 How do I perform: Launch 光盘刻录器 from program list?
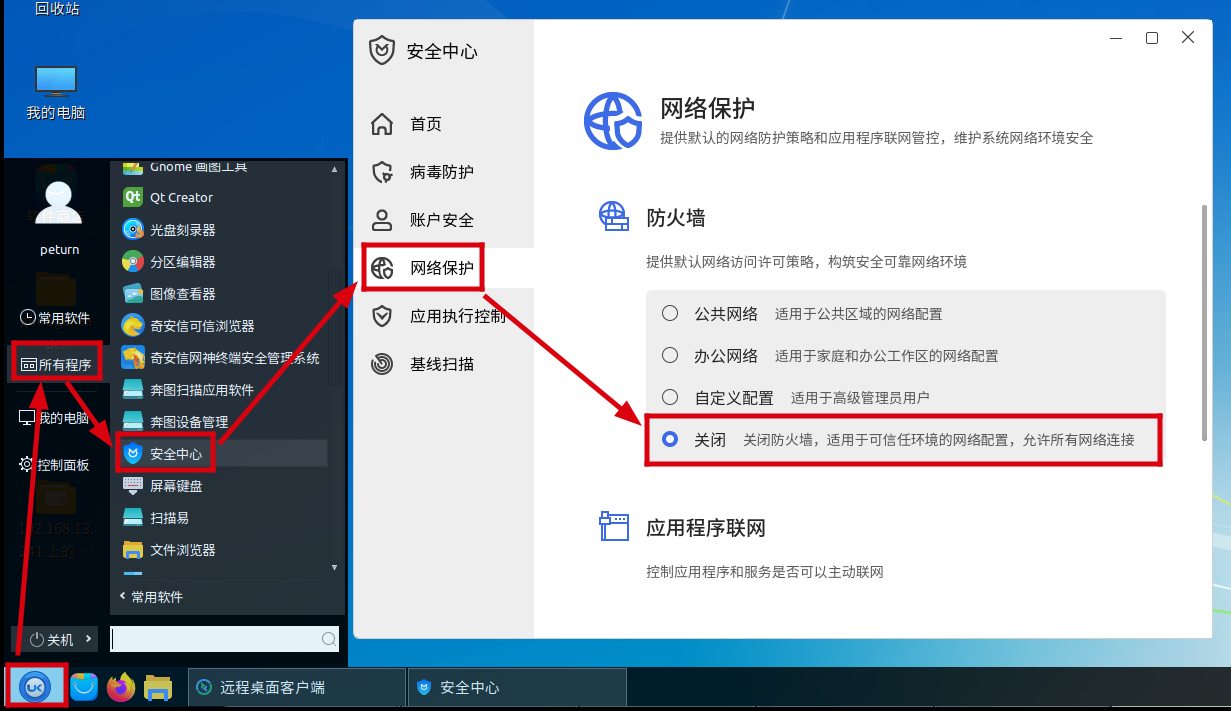click(x=133, y=230)
